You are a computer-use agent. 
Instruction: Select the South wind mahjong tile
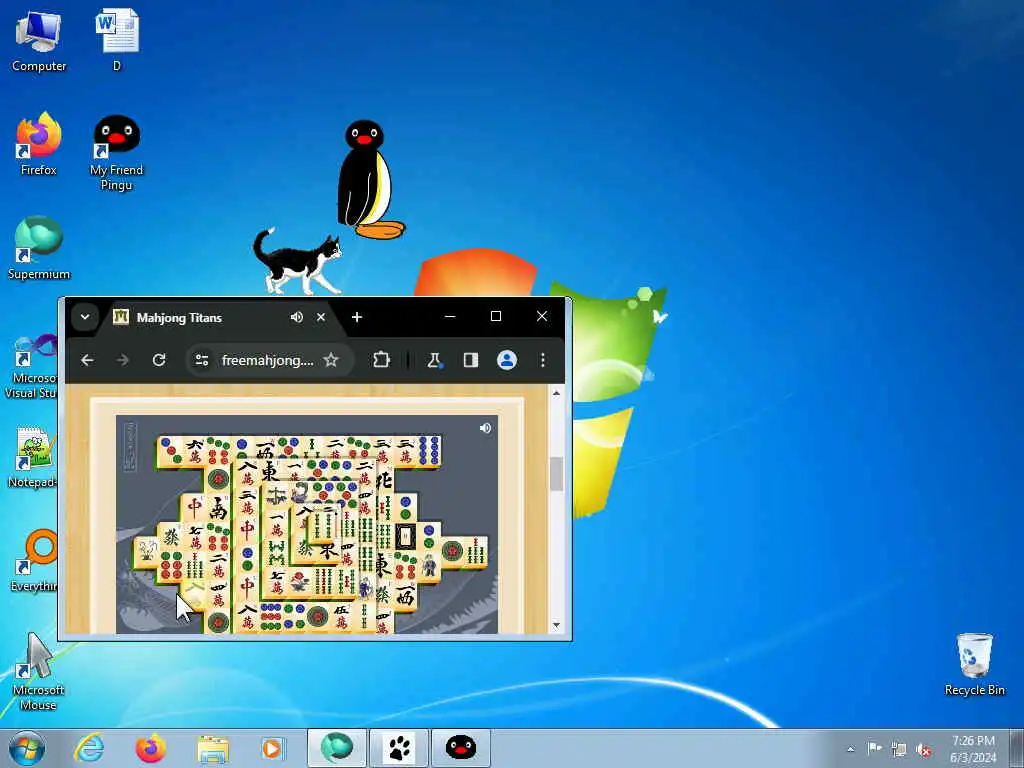coord(218,507)
